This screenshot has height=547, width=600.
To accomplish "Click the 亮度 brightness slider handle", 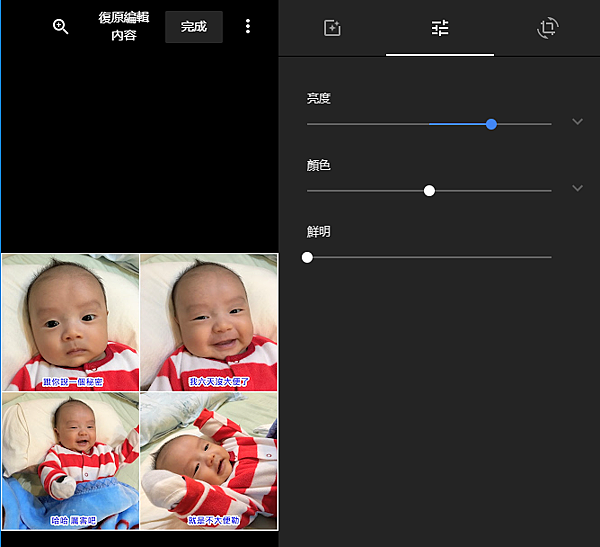I will 491,124.
